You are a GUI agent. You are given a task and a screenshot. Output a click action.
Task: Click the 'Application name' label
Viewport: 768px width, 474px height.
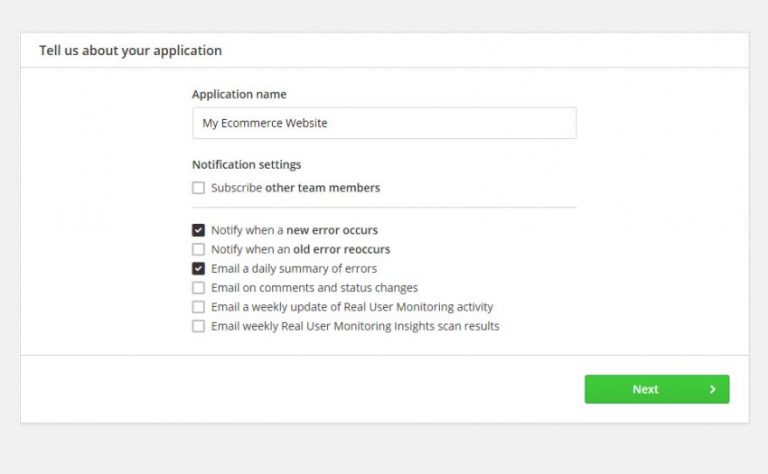239,94
